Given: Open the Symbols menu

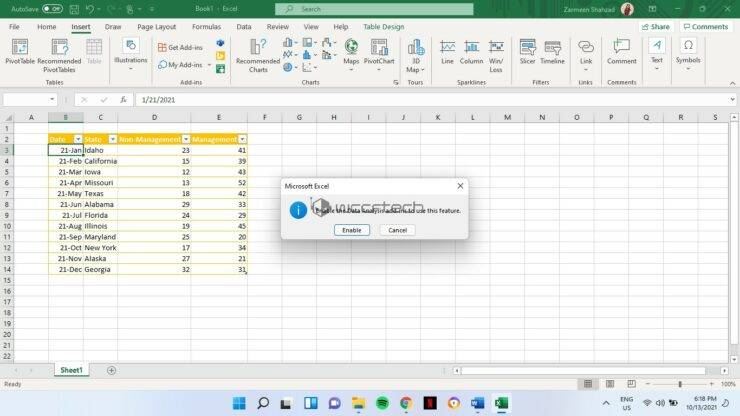Looking at the screenshot, I should pos(688,55).
